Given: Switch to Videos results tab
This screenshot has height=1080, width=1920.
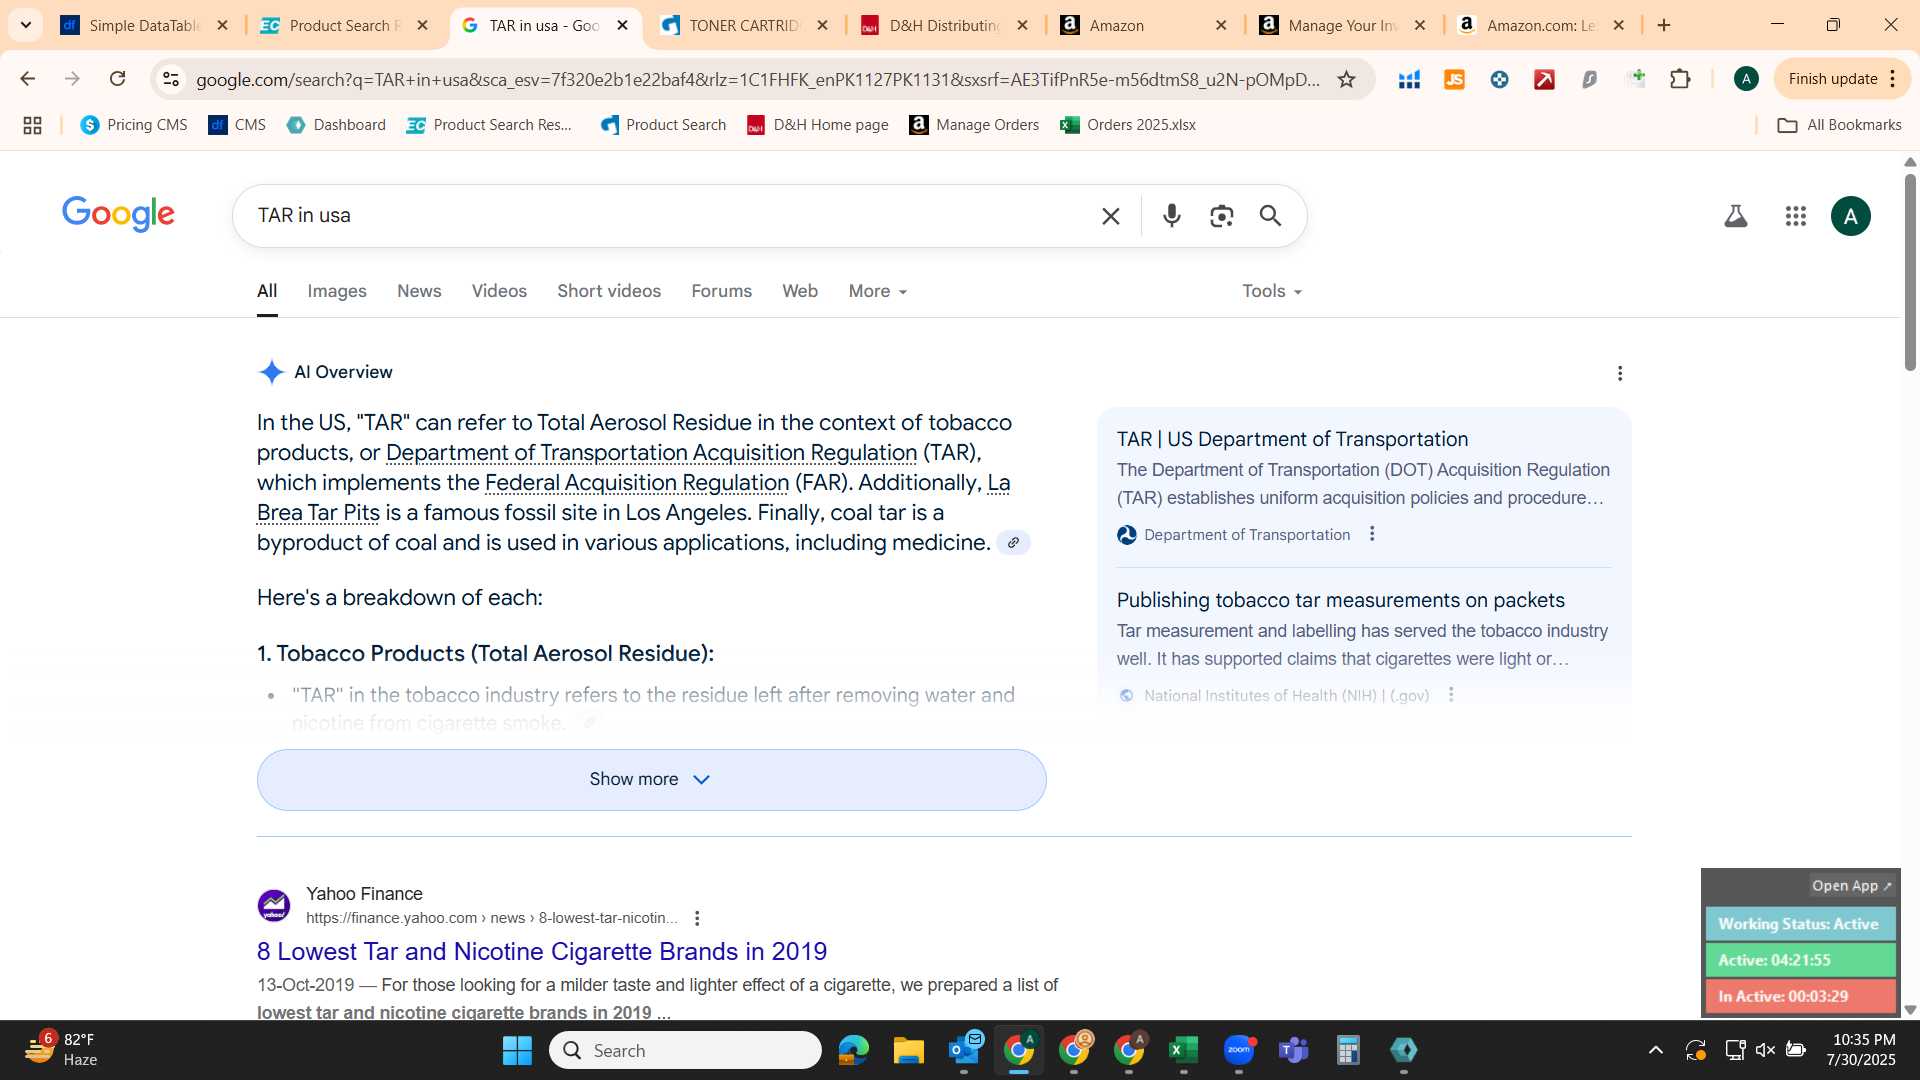Looking at the screenshot, I should 499,291.
